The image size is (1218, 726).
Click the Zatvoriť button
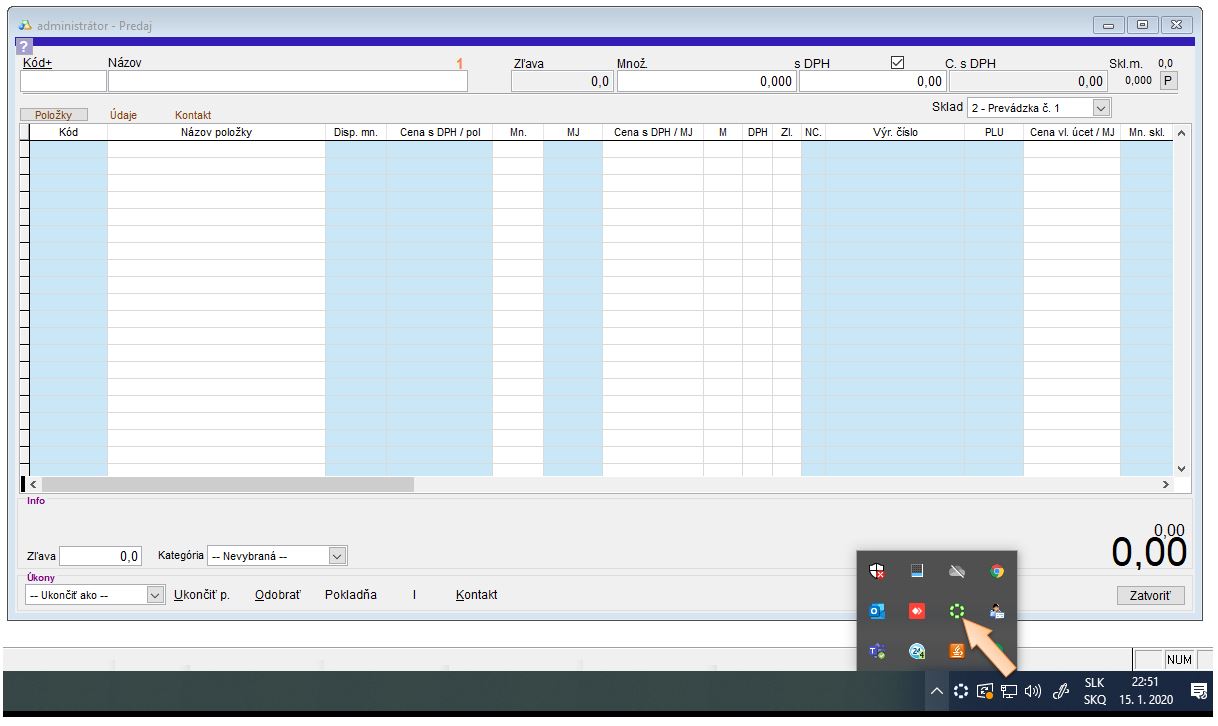click(x=1149, y=596)
